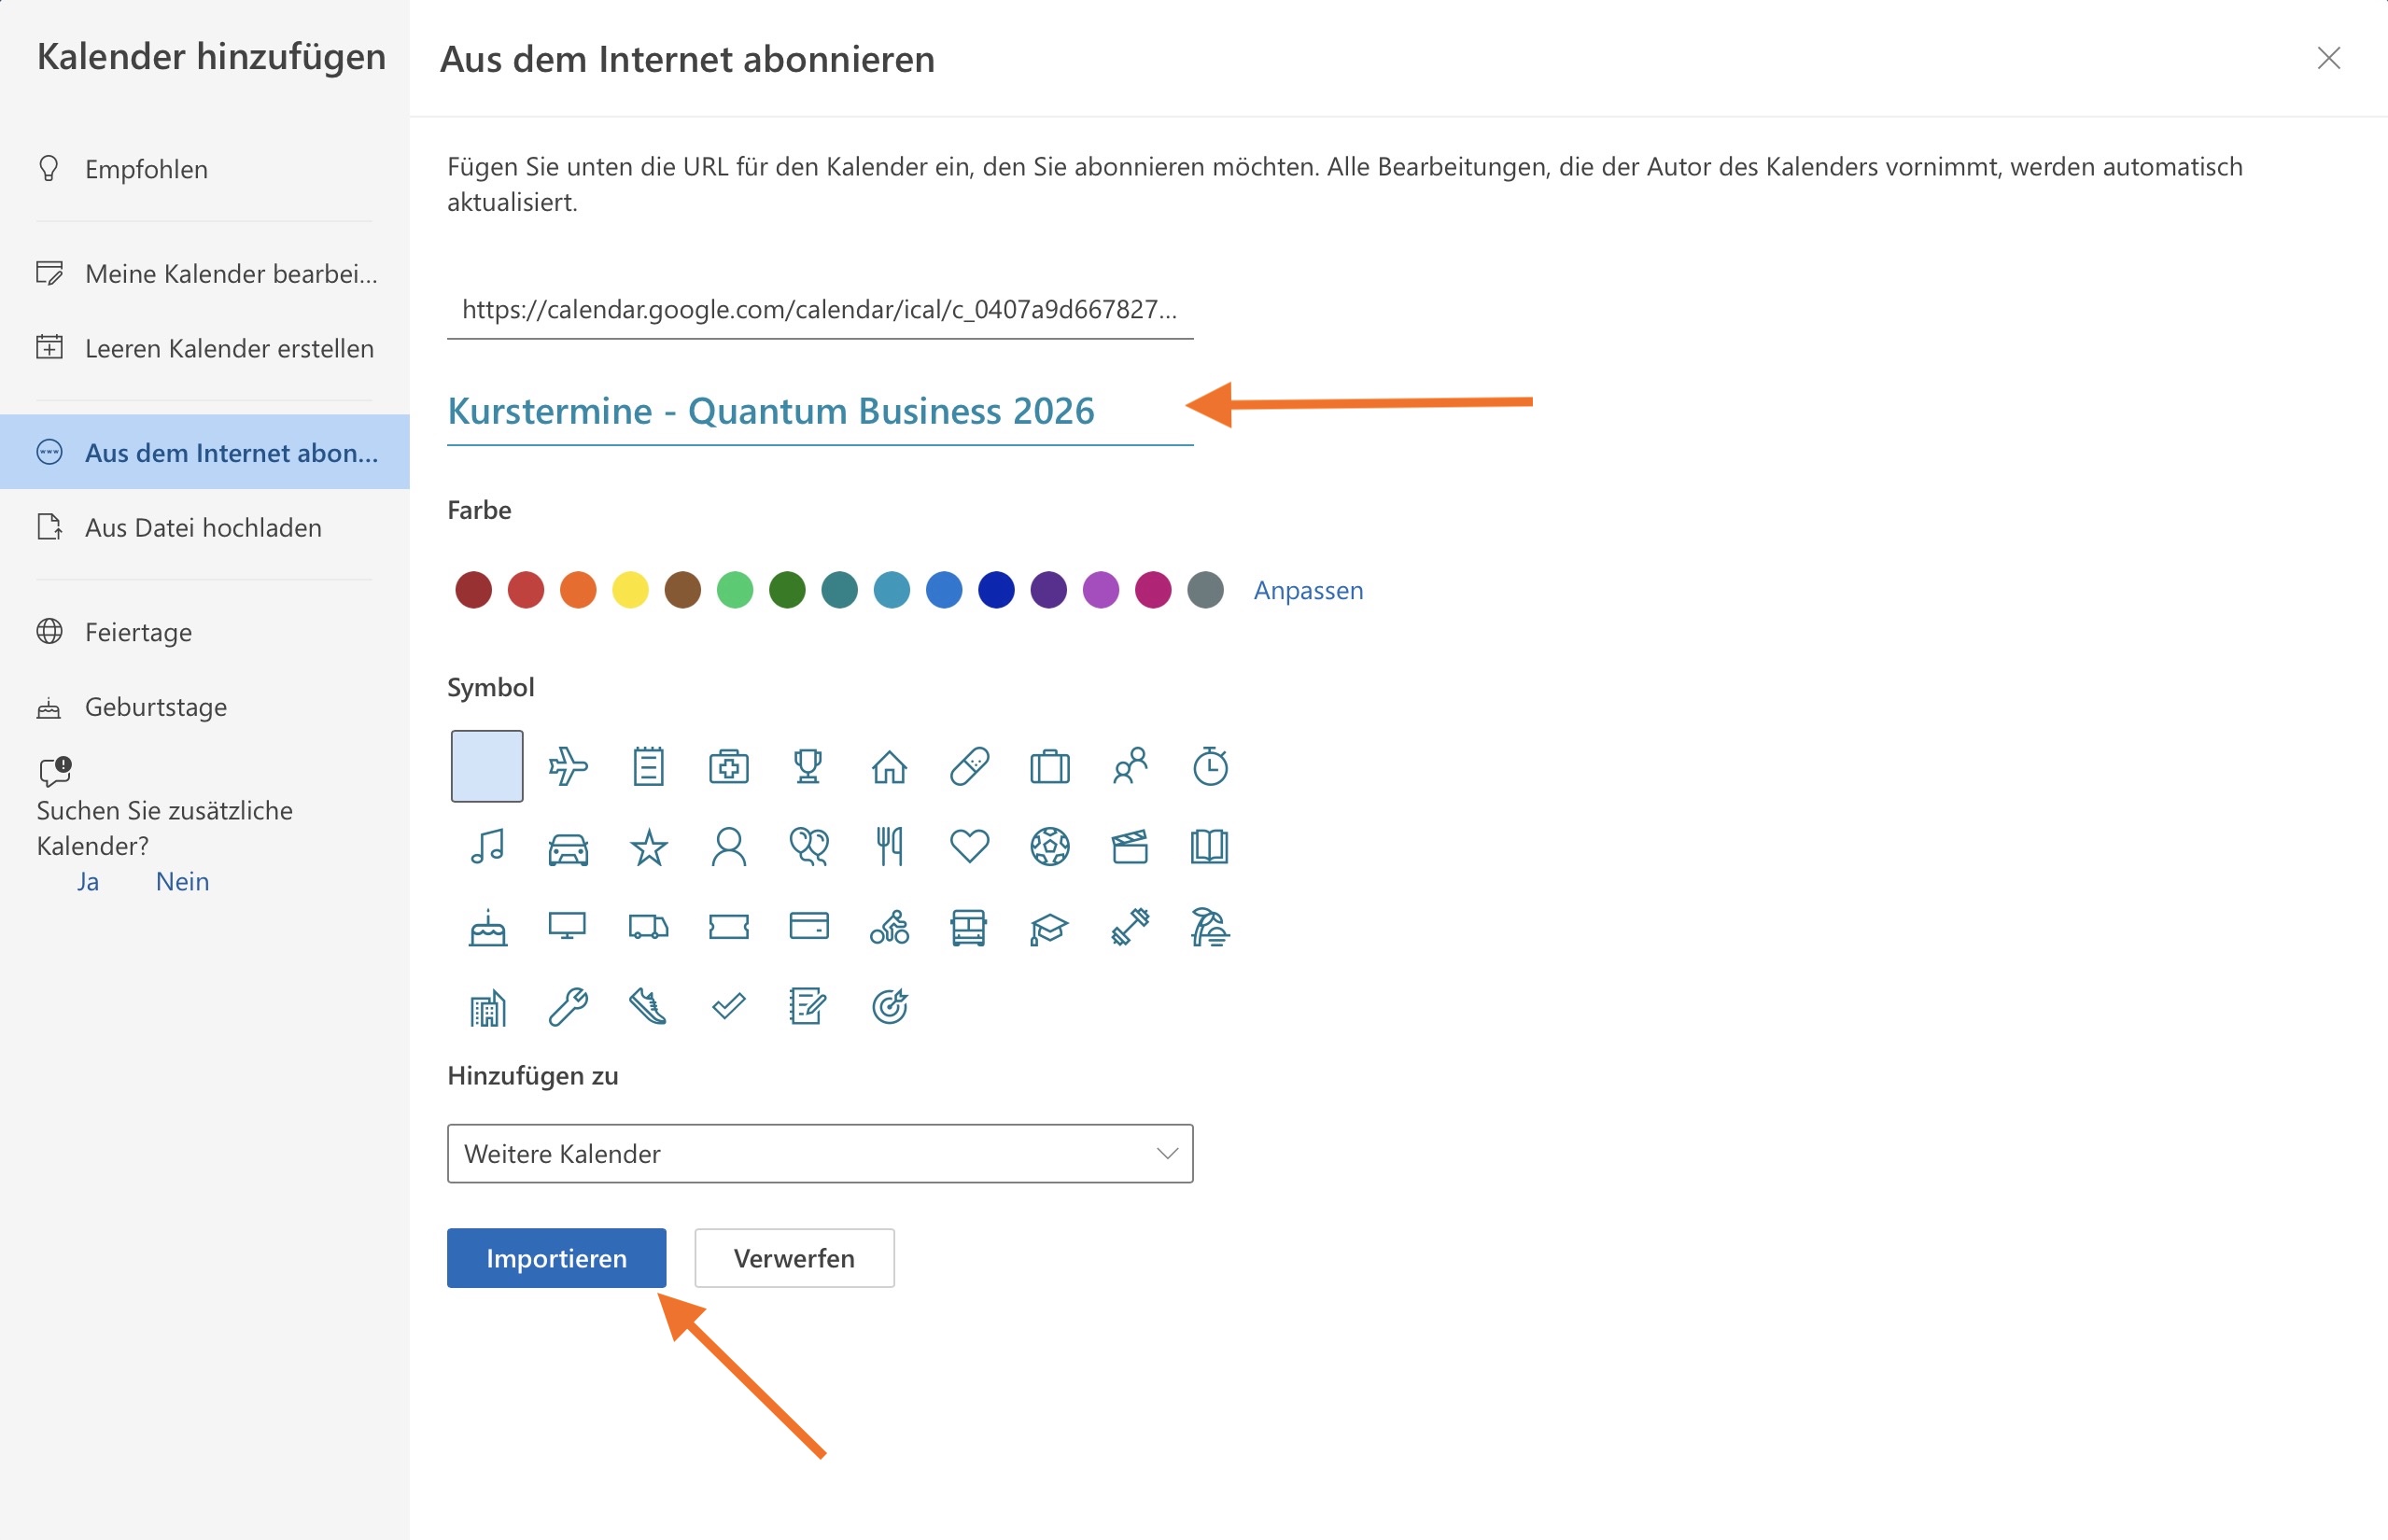
Task: Select the wrench symbol icon
Action: (568, 1007)
